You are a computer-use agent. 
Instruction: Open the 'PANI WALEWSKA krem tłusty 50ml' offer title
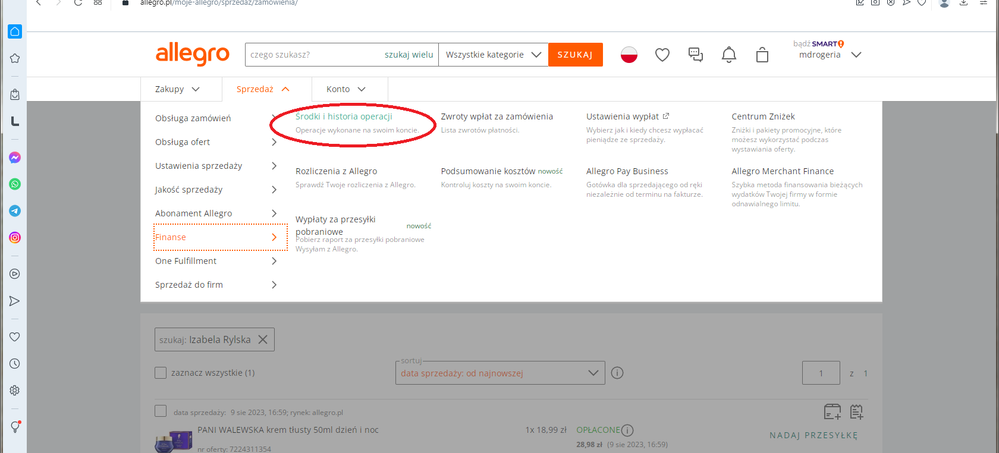click(288, 430)
